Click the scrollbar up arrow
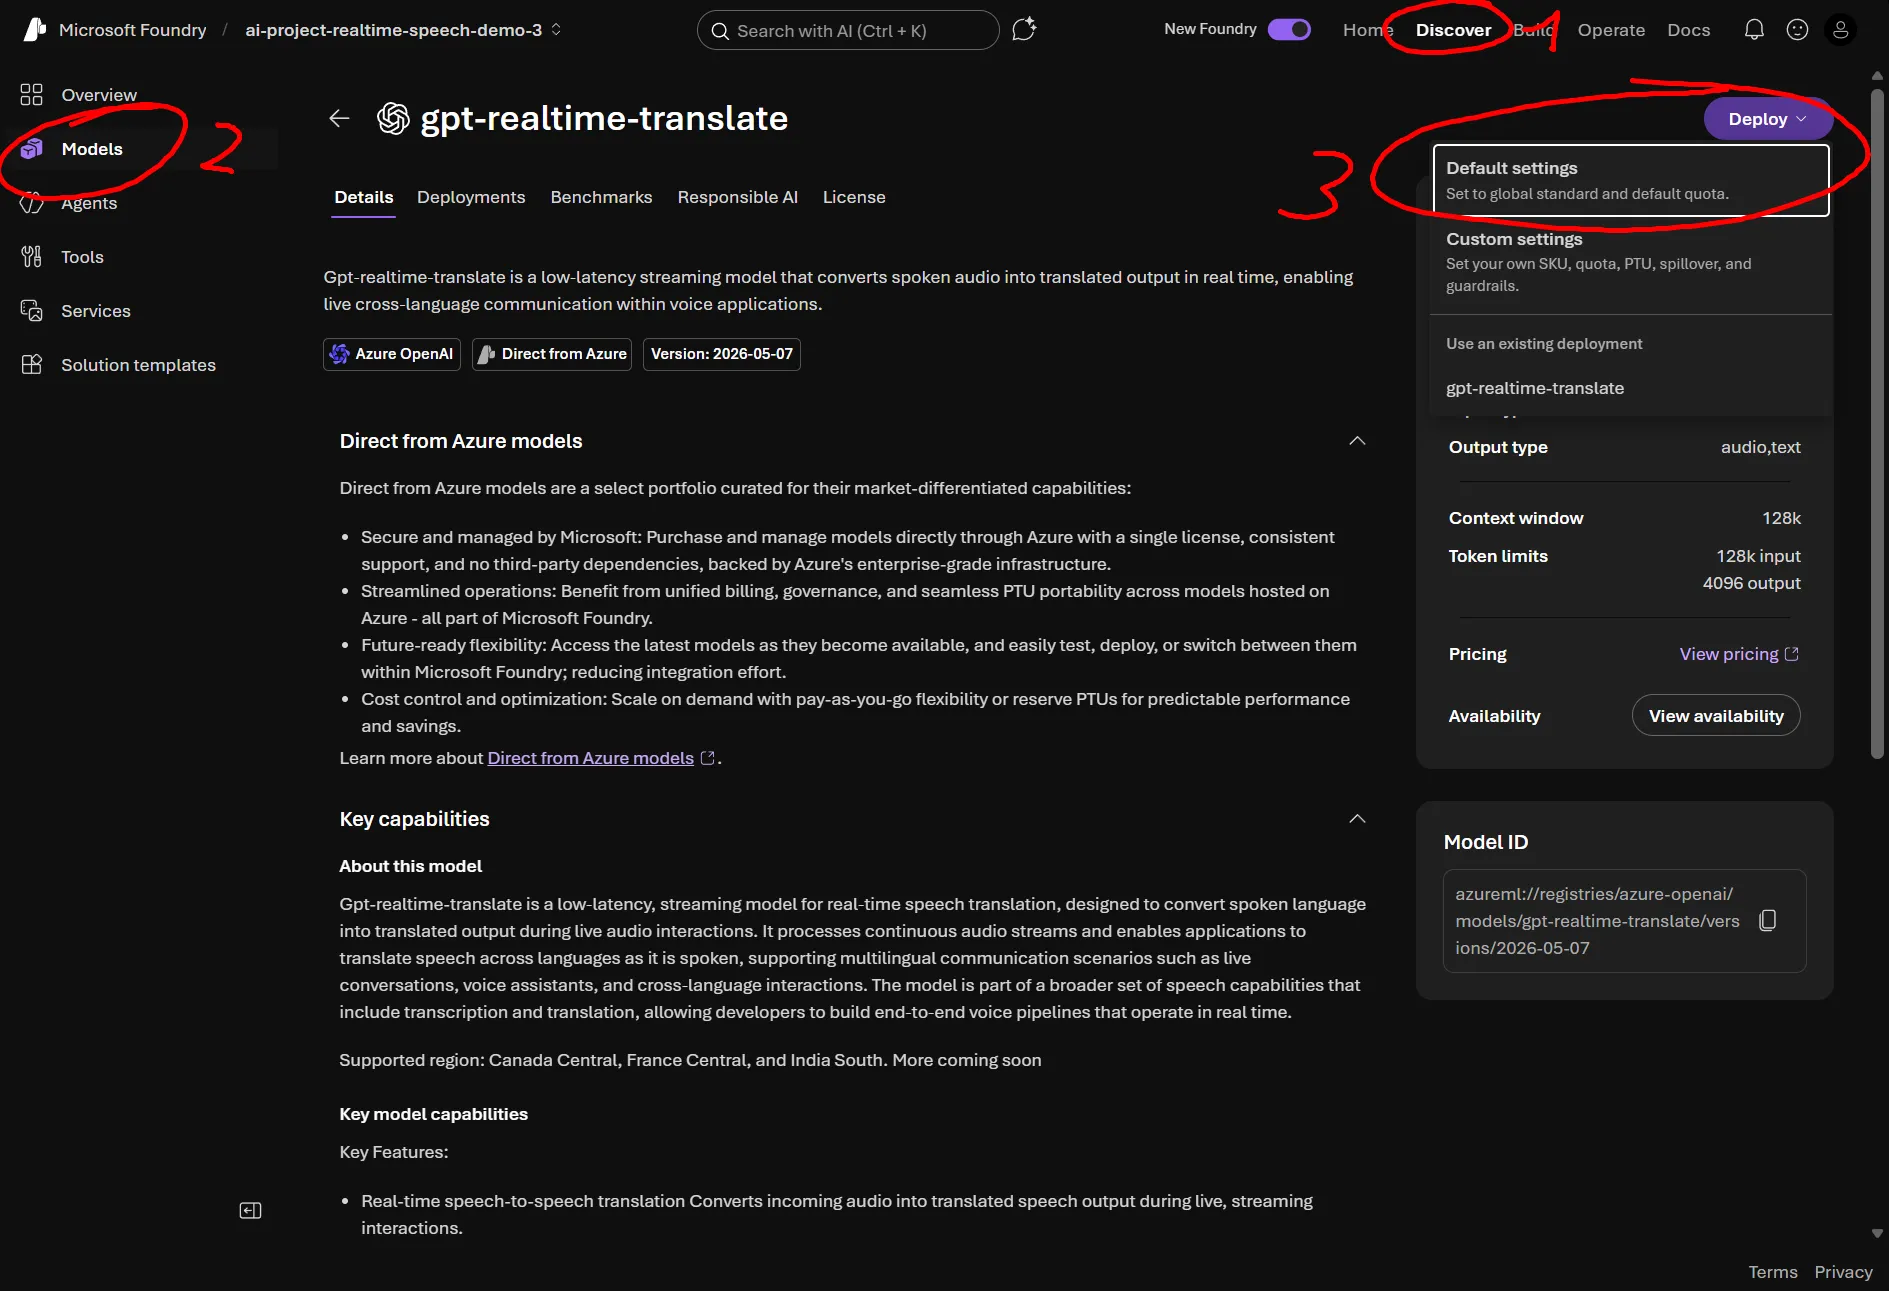1889x1291 pixels. pyautogui.click(x=1877, y=75)
